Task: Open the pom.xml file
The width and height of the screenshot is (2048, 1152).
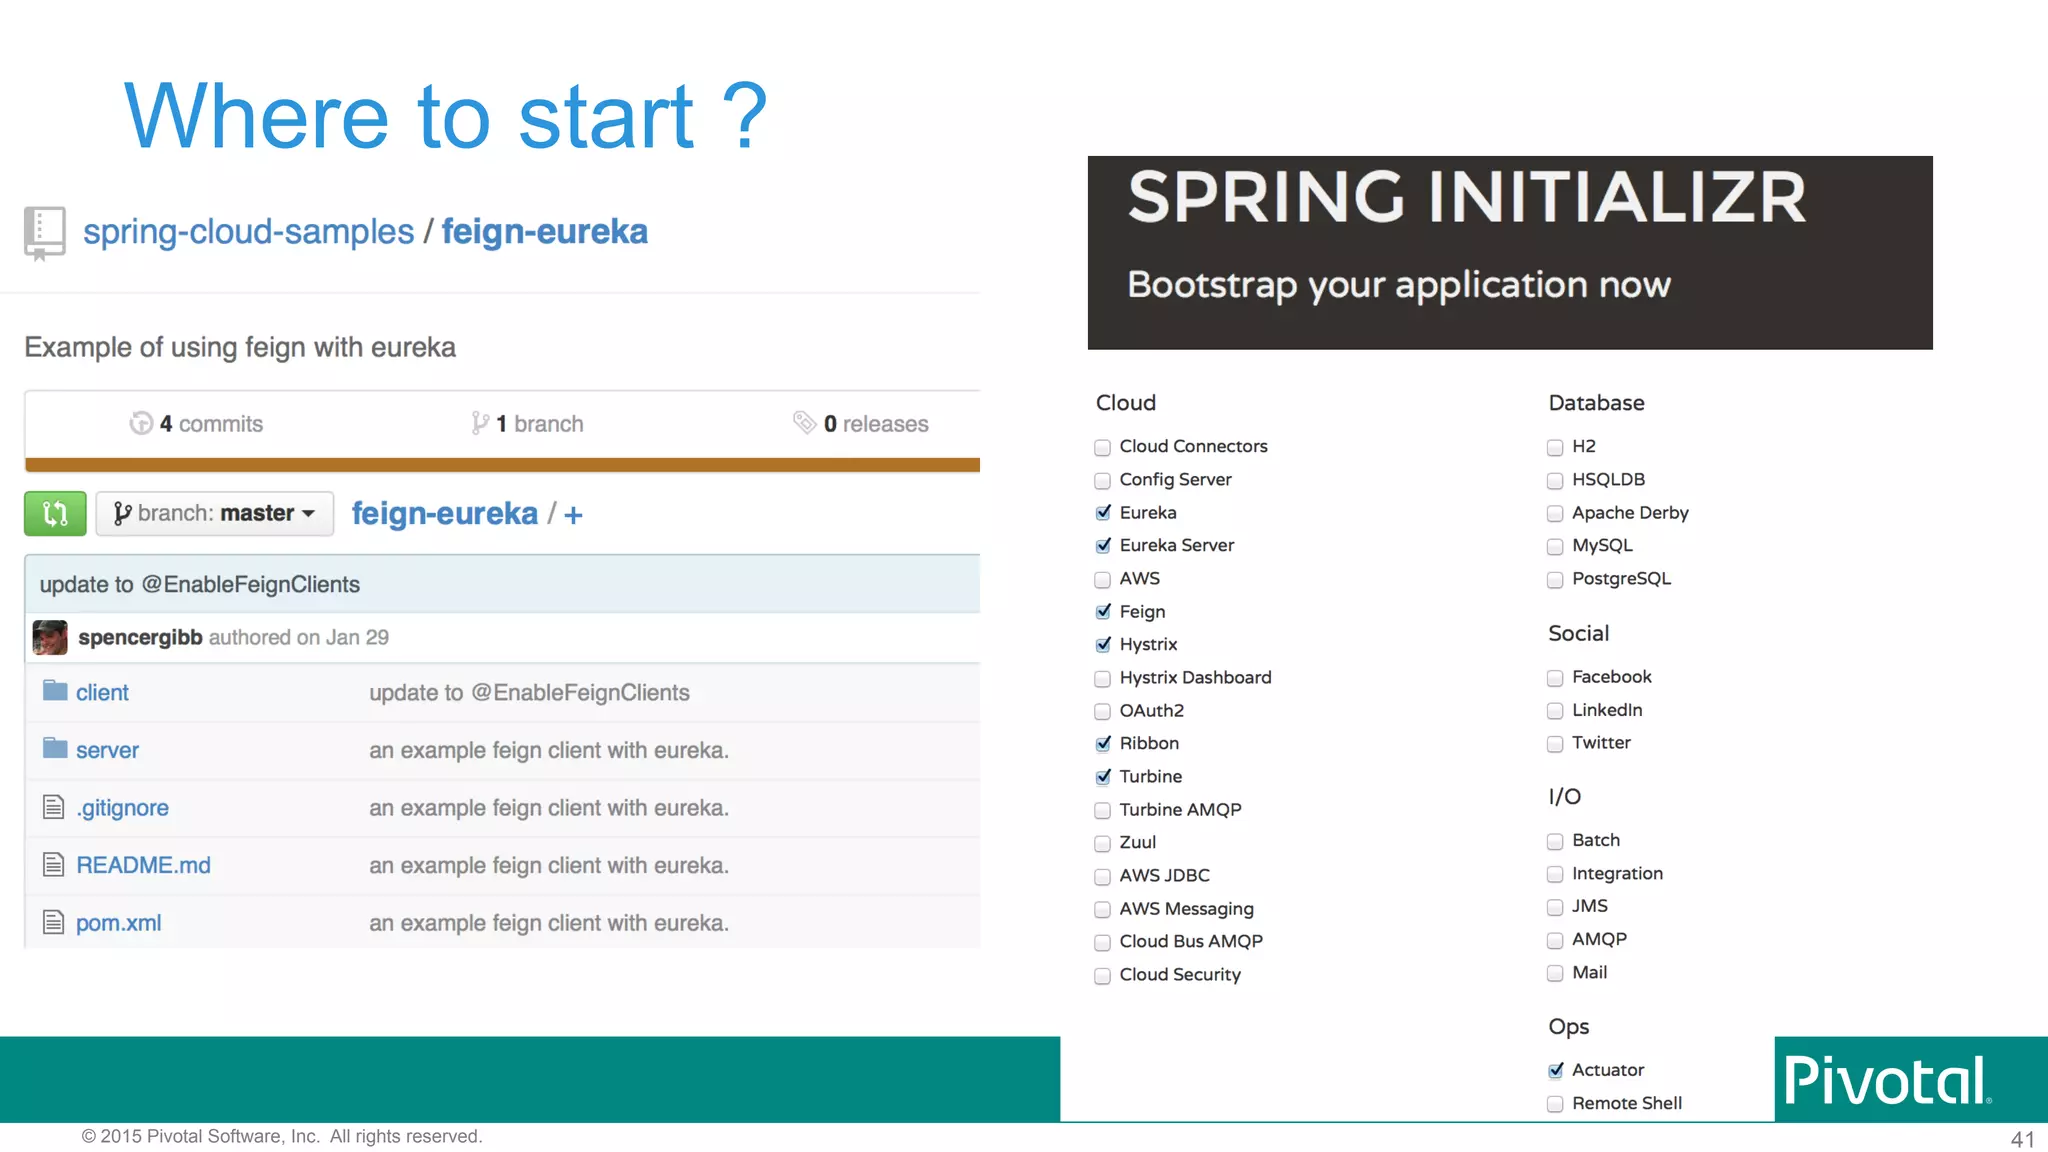Action: click(x=118, y=923)
